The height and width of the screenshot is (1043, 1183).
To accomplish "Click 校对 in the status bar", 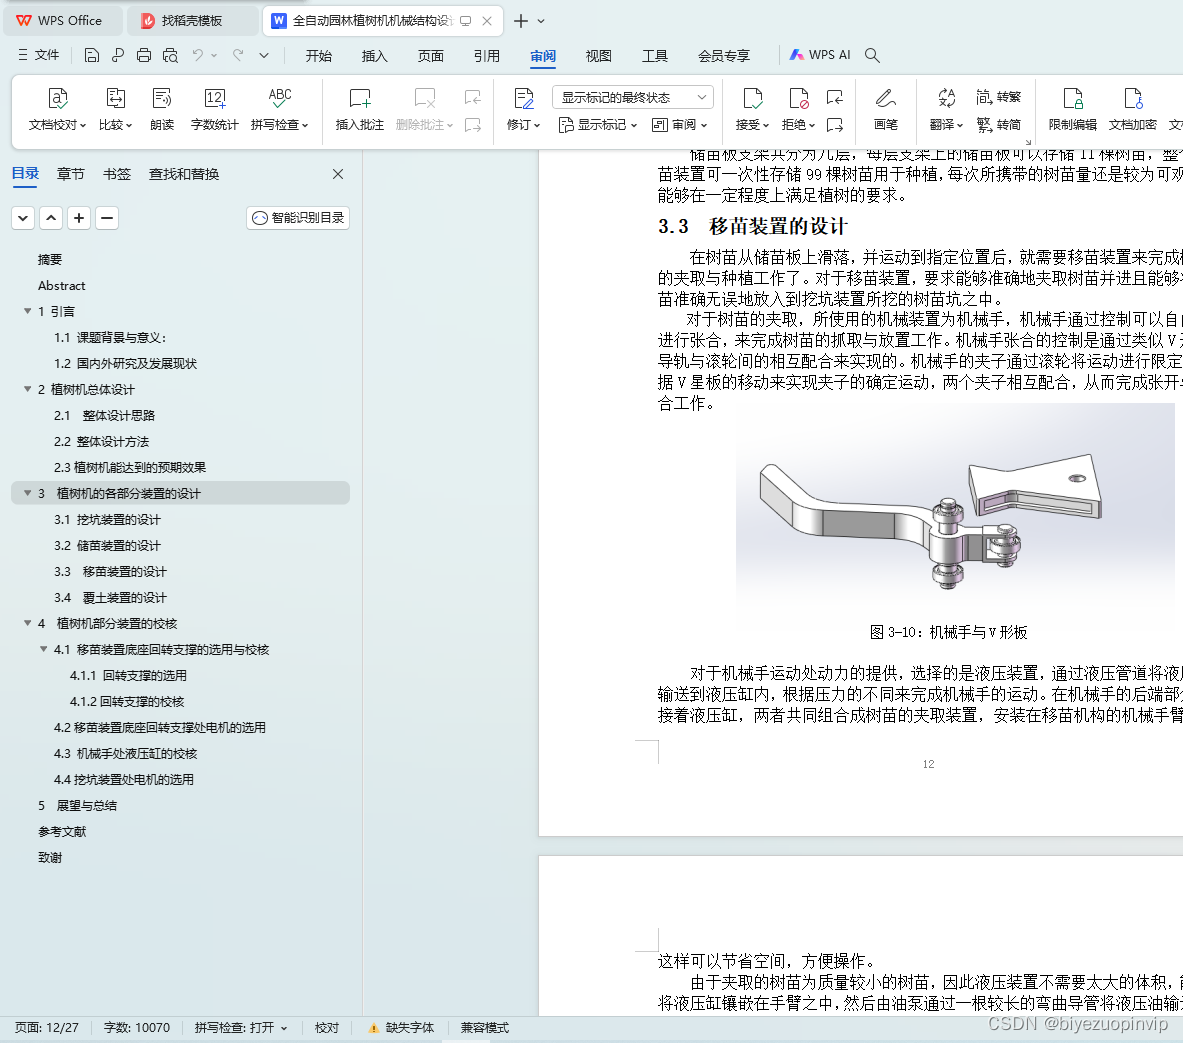I will pyautogui.click(x=327, y=1028).
